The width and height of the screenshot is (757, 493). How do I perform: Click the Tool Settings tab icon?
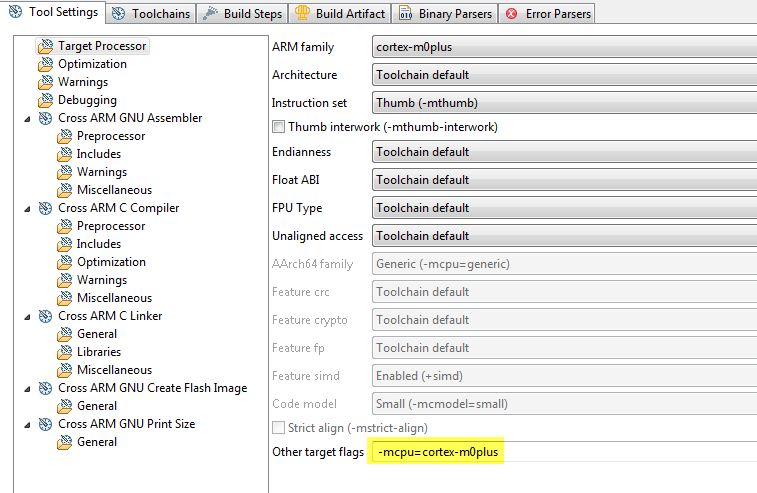click(15, 12)
